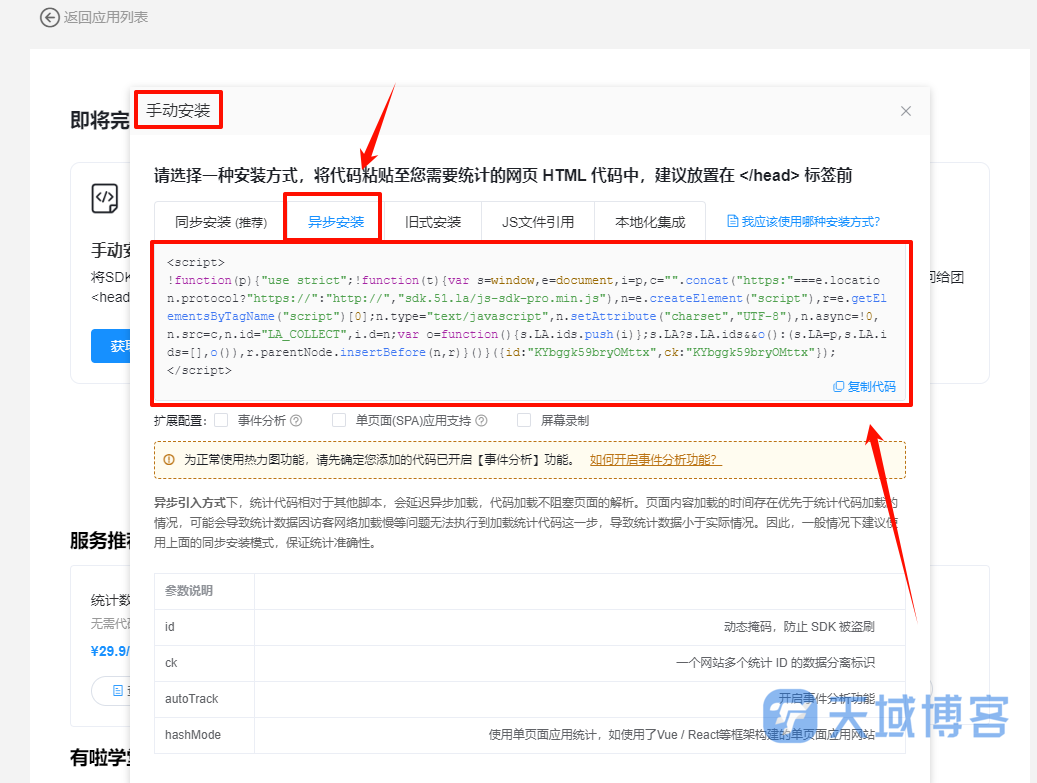Open the 本地化集成 tab
The height and width of the screenshot is (783, 1037).
[650, 222]
